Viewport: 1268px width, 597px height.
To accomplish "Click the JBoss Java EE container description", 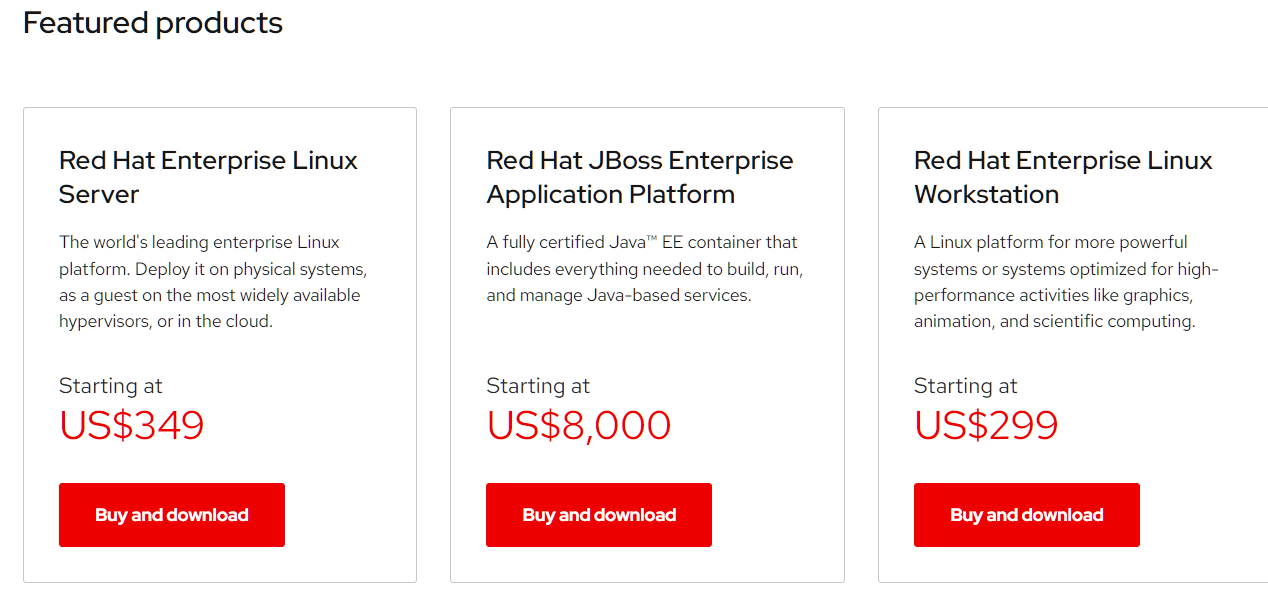I will (644, 269).
